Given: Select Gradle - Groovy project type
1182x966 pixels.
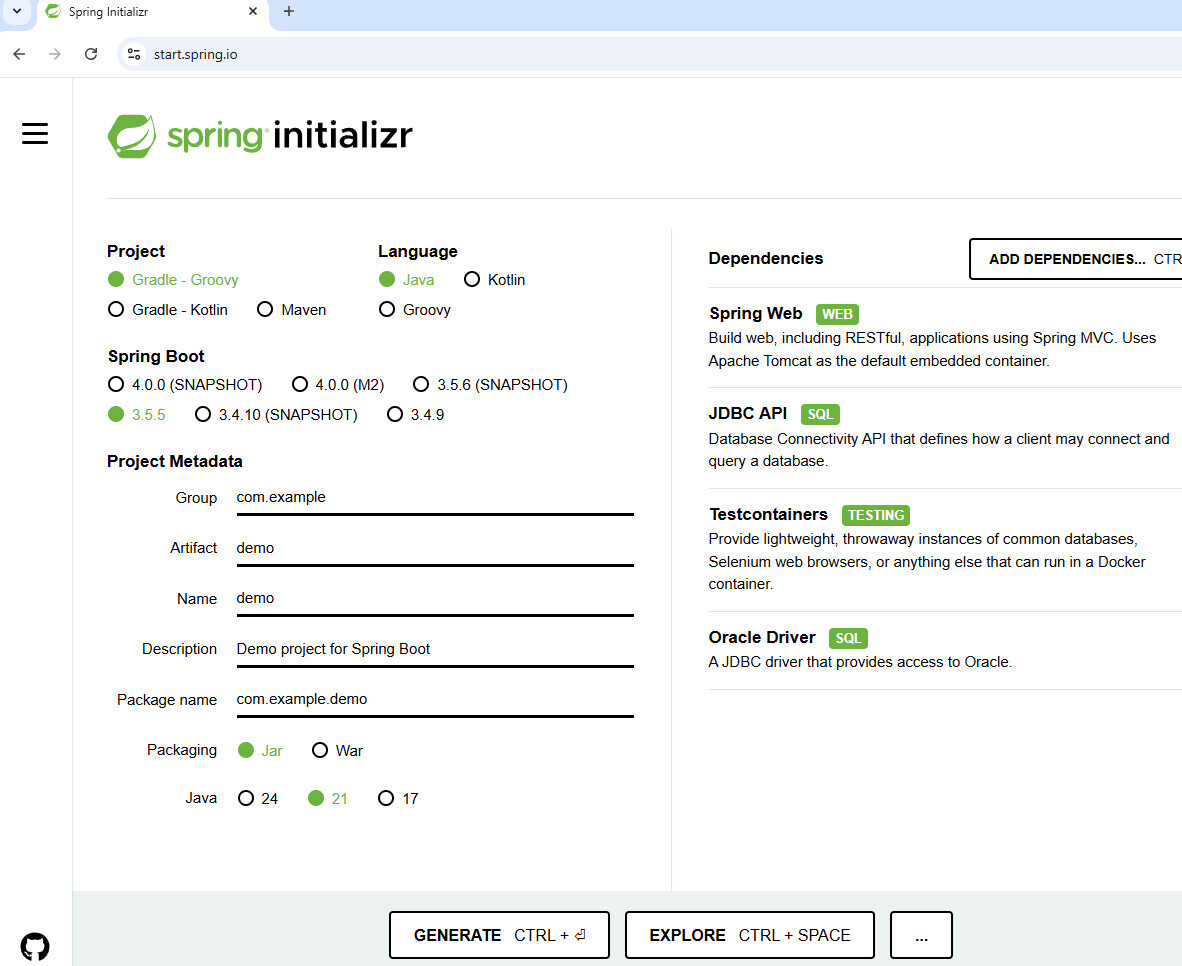Looking at the screenshot, I should (173, 280).
